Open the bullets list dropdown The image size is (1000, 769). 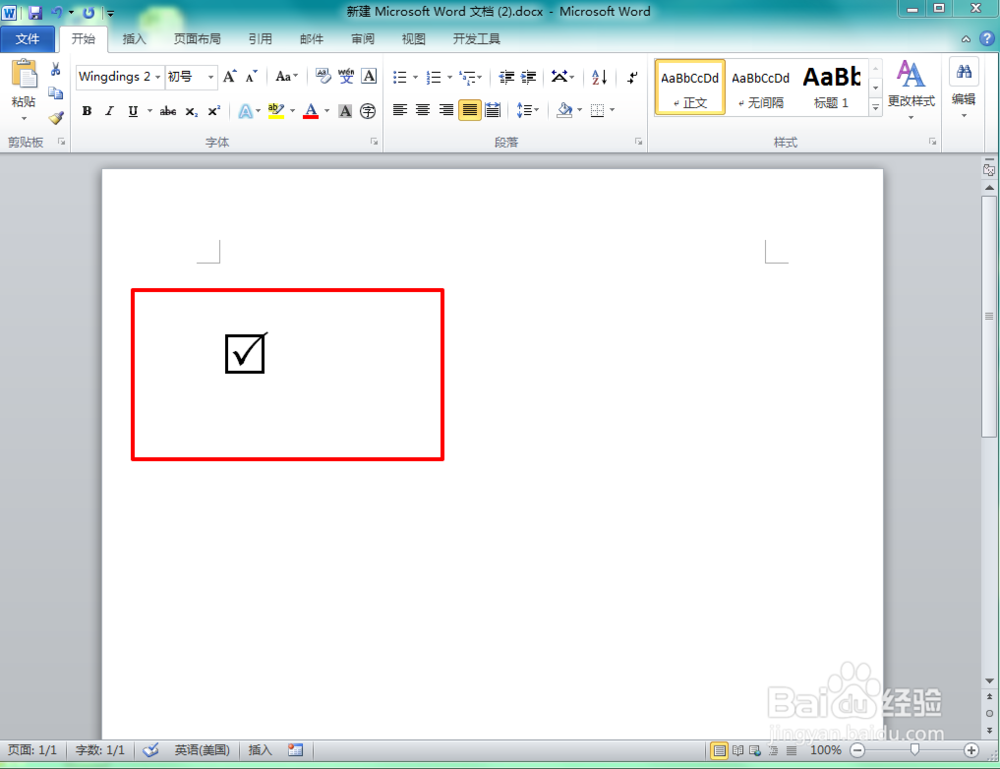[415, 77]
